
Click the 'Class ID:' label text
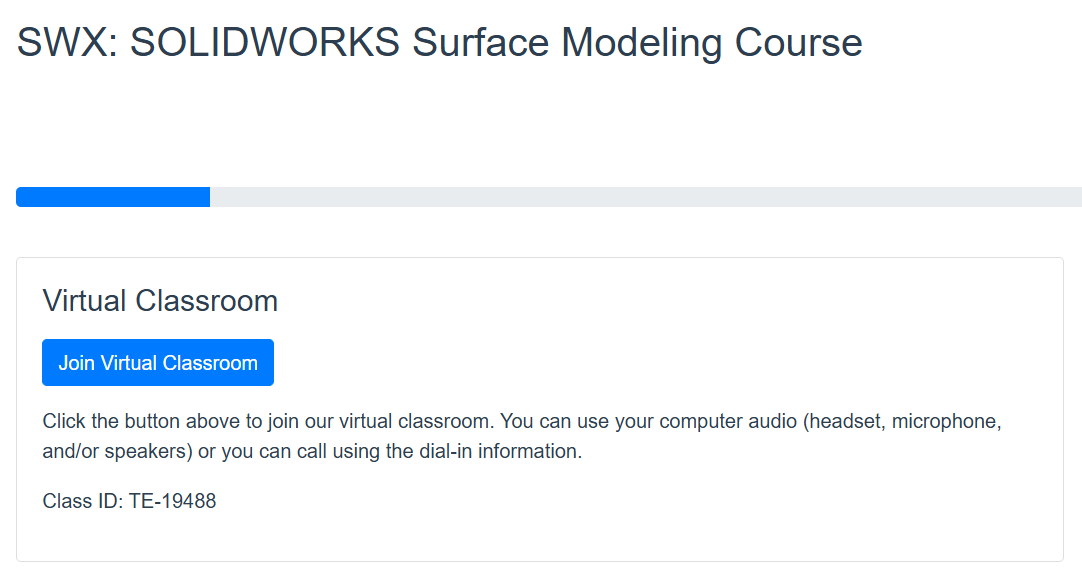coord(82,501)
